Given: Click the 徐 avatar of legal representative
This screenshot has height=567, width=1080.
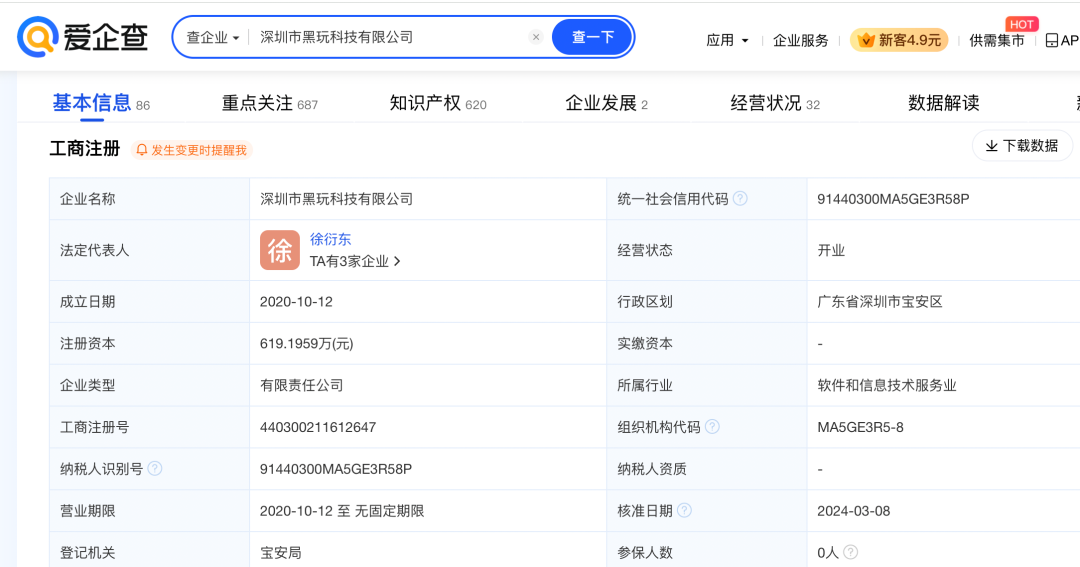Looking at the screenshot, I should pyautogui.click(x=280, y=250).
